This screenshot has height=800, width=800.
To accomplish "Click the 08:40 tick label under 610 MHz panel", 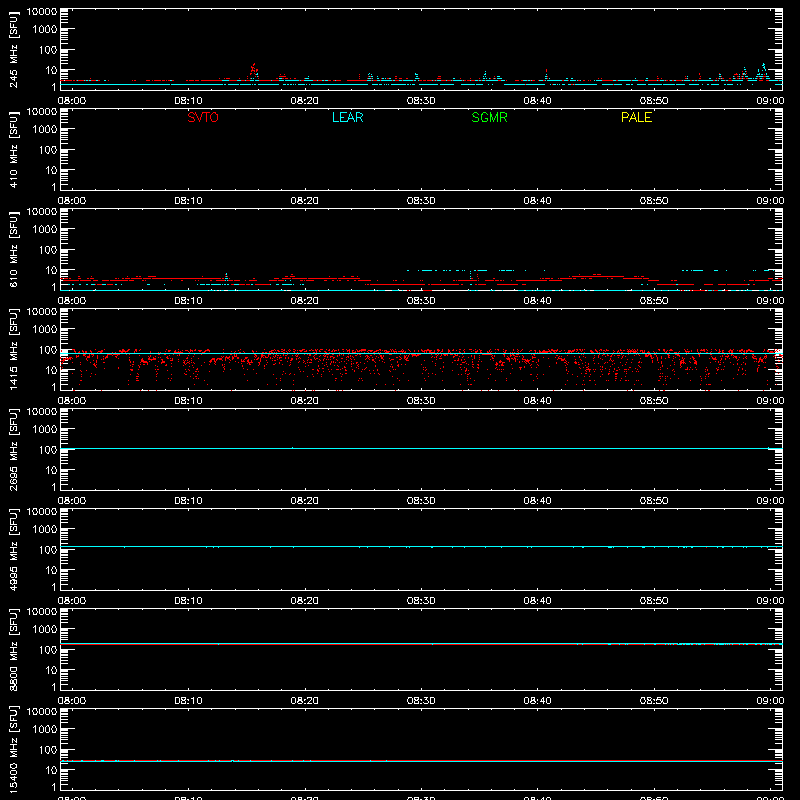I will pyautogui.click(x=537, y=301).
